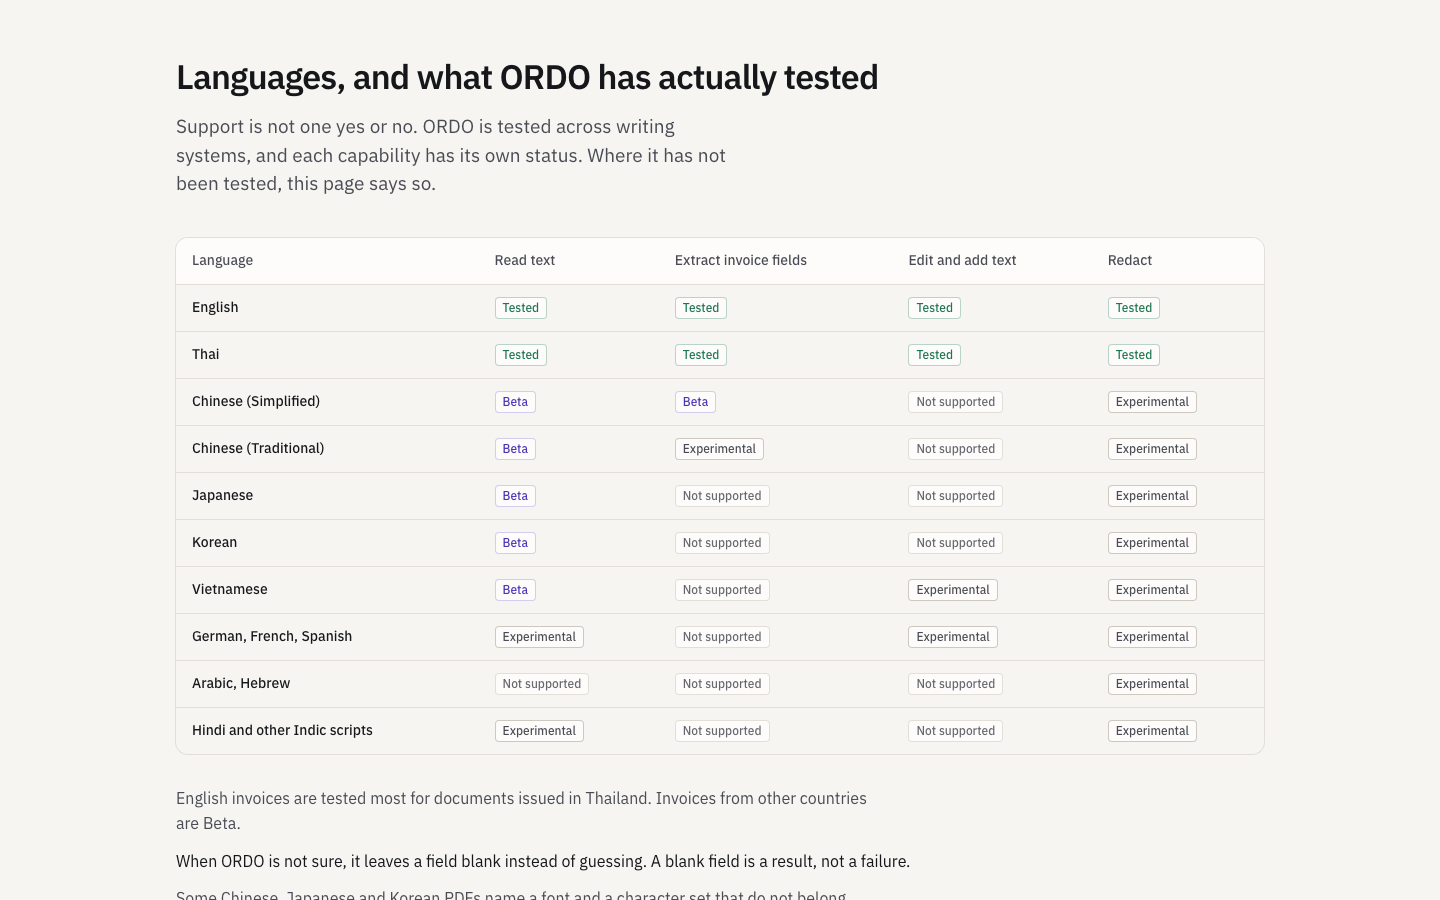Click Chinese (Simplified) Read text Beta badge

coord(515,402)
